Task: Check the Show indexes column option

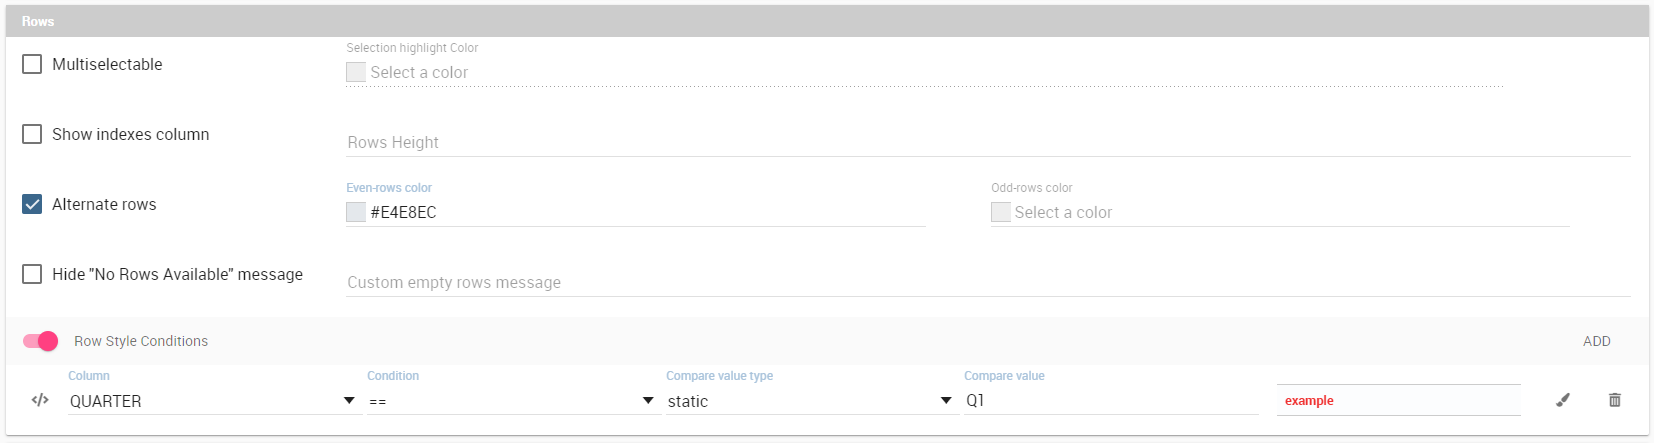Action: coord(32,134)
